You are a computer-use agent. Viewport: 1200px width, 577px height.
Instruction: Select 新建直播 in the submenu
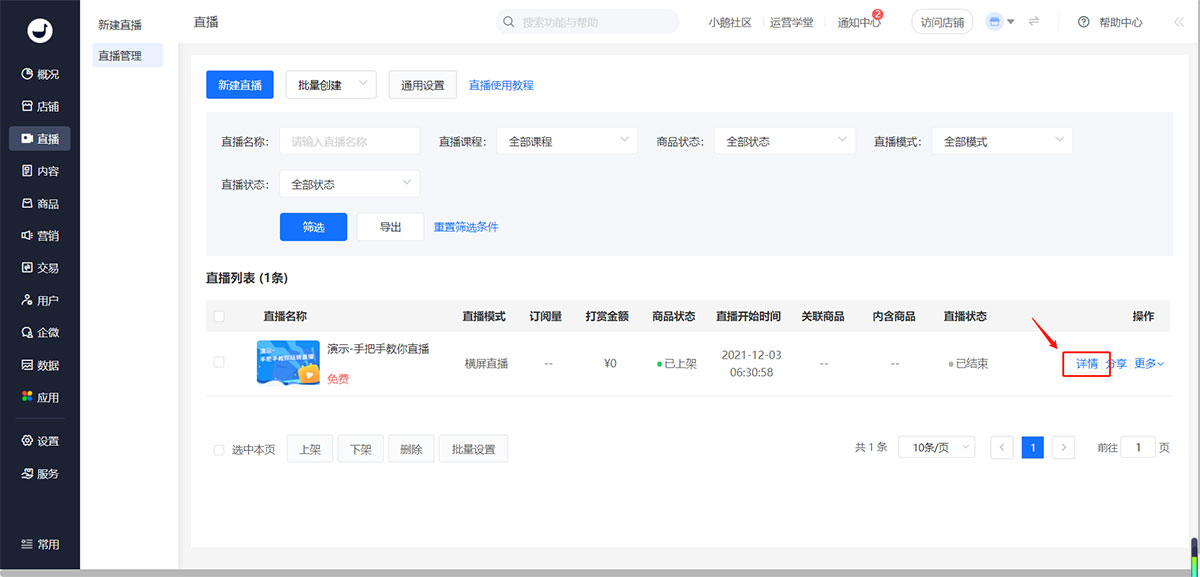[x=122, y=23]
